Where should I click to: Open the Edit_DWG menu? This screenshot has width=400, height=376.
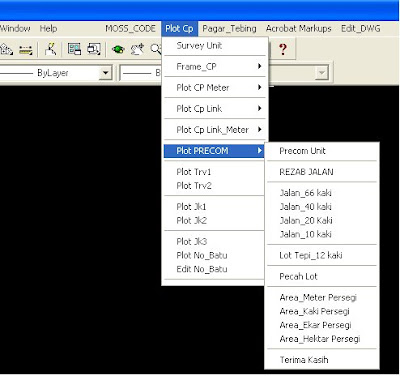(x=361, y=29)
